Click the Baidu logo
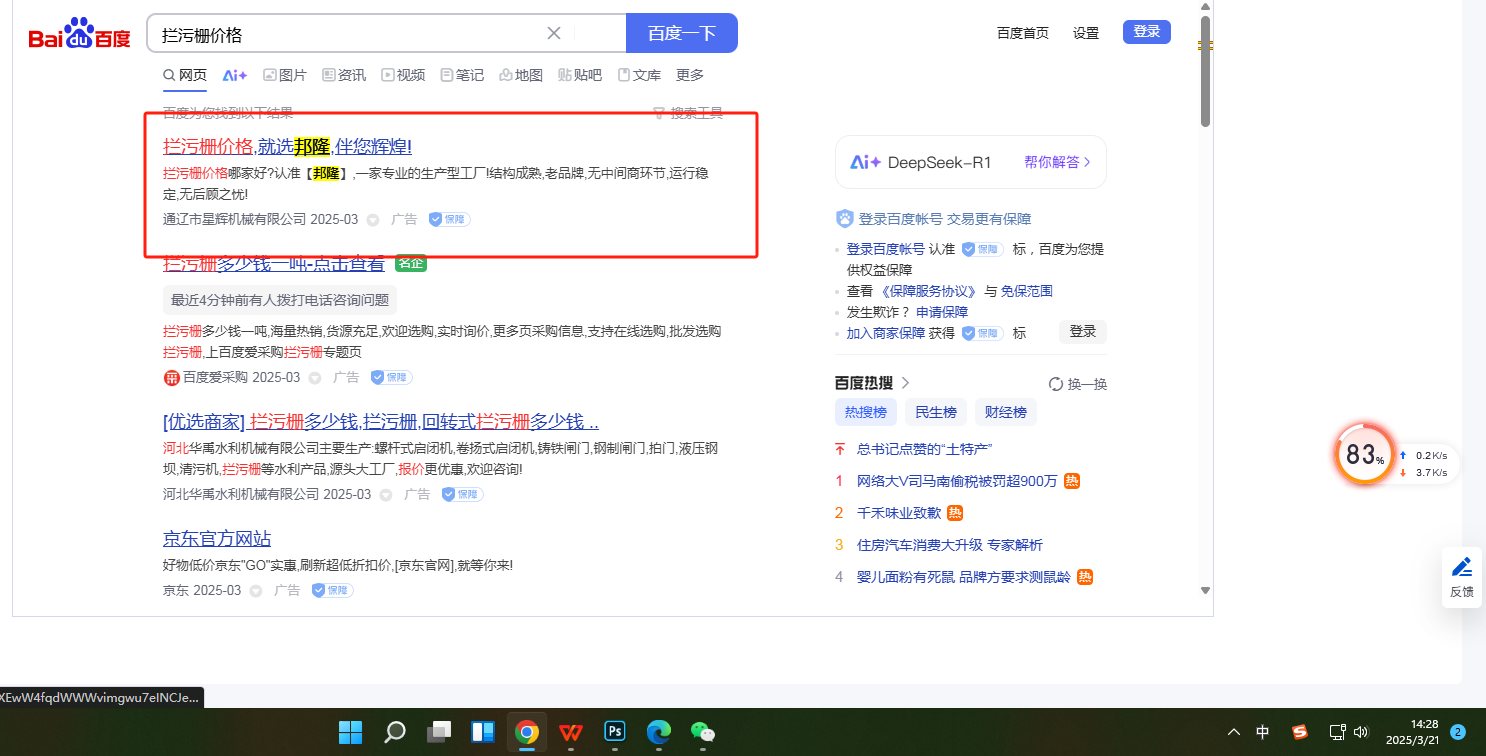The height and width of the screenshot is (756, 1486). point(79,34)
